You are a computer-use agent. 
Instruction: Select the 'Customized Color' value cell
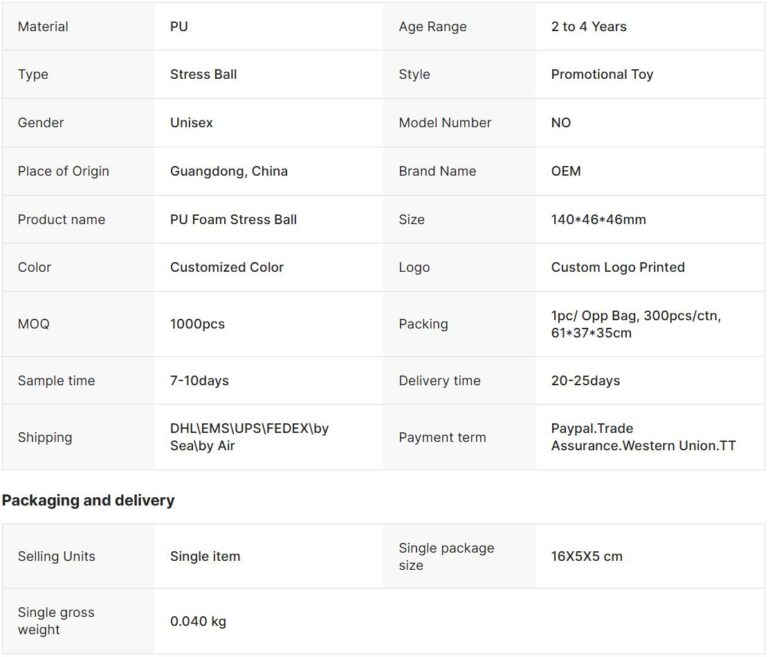coord(227,267)
